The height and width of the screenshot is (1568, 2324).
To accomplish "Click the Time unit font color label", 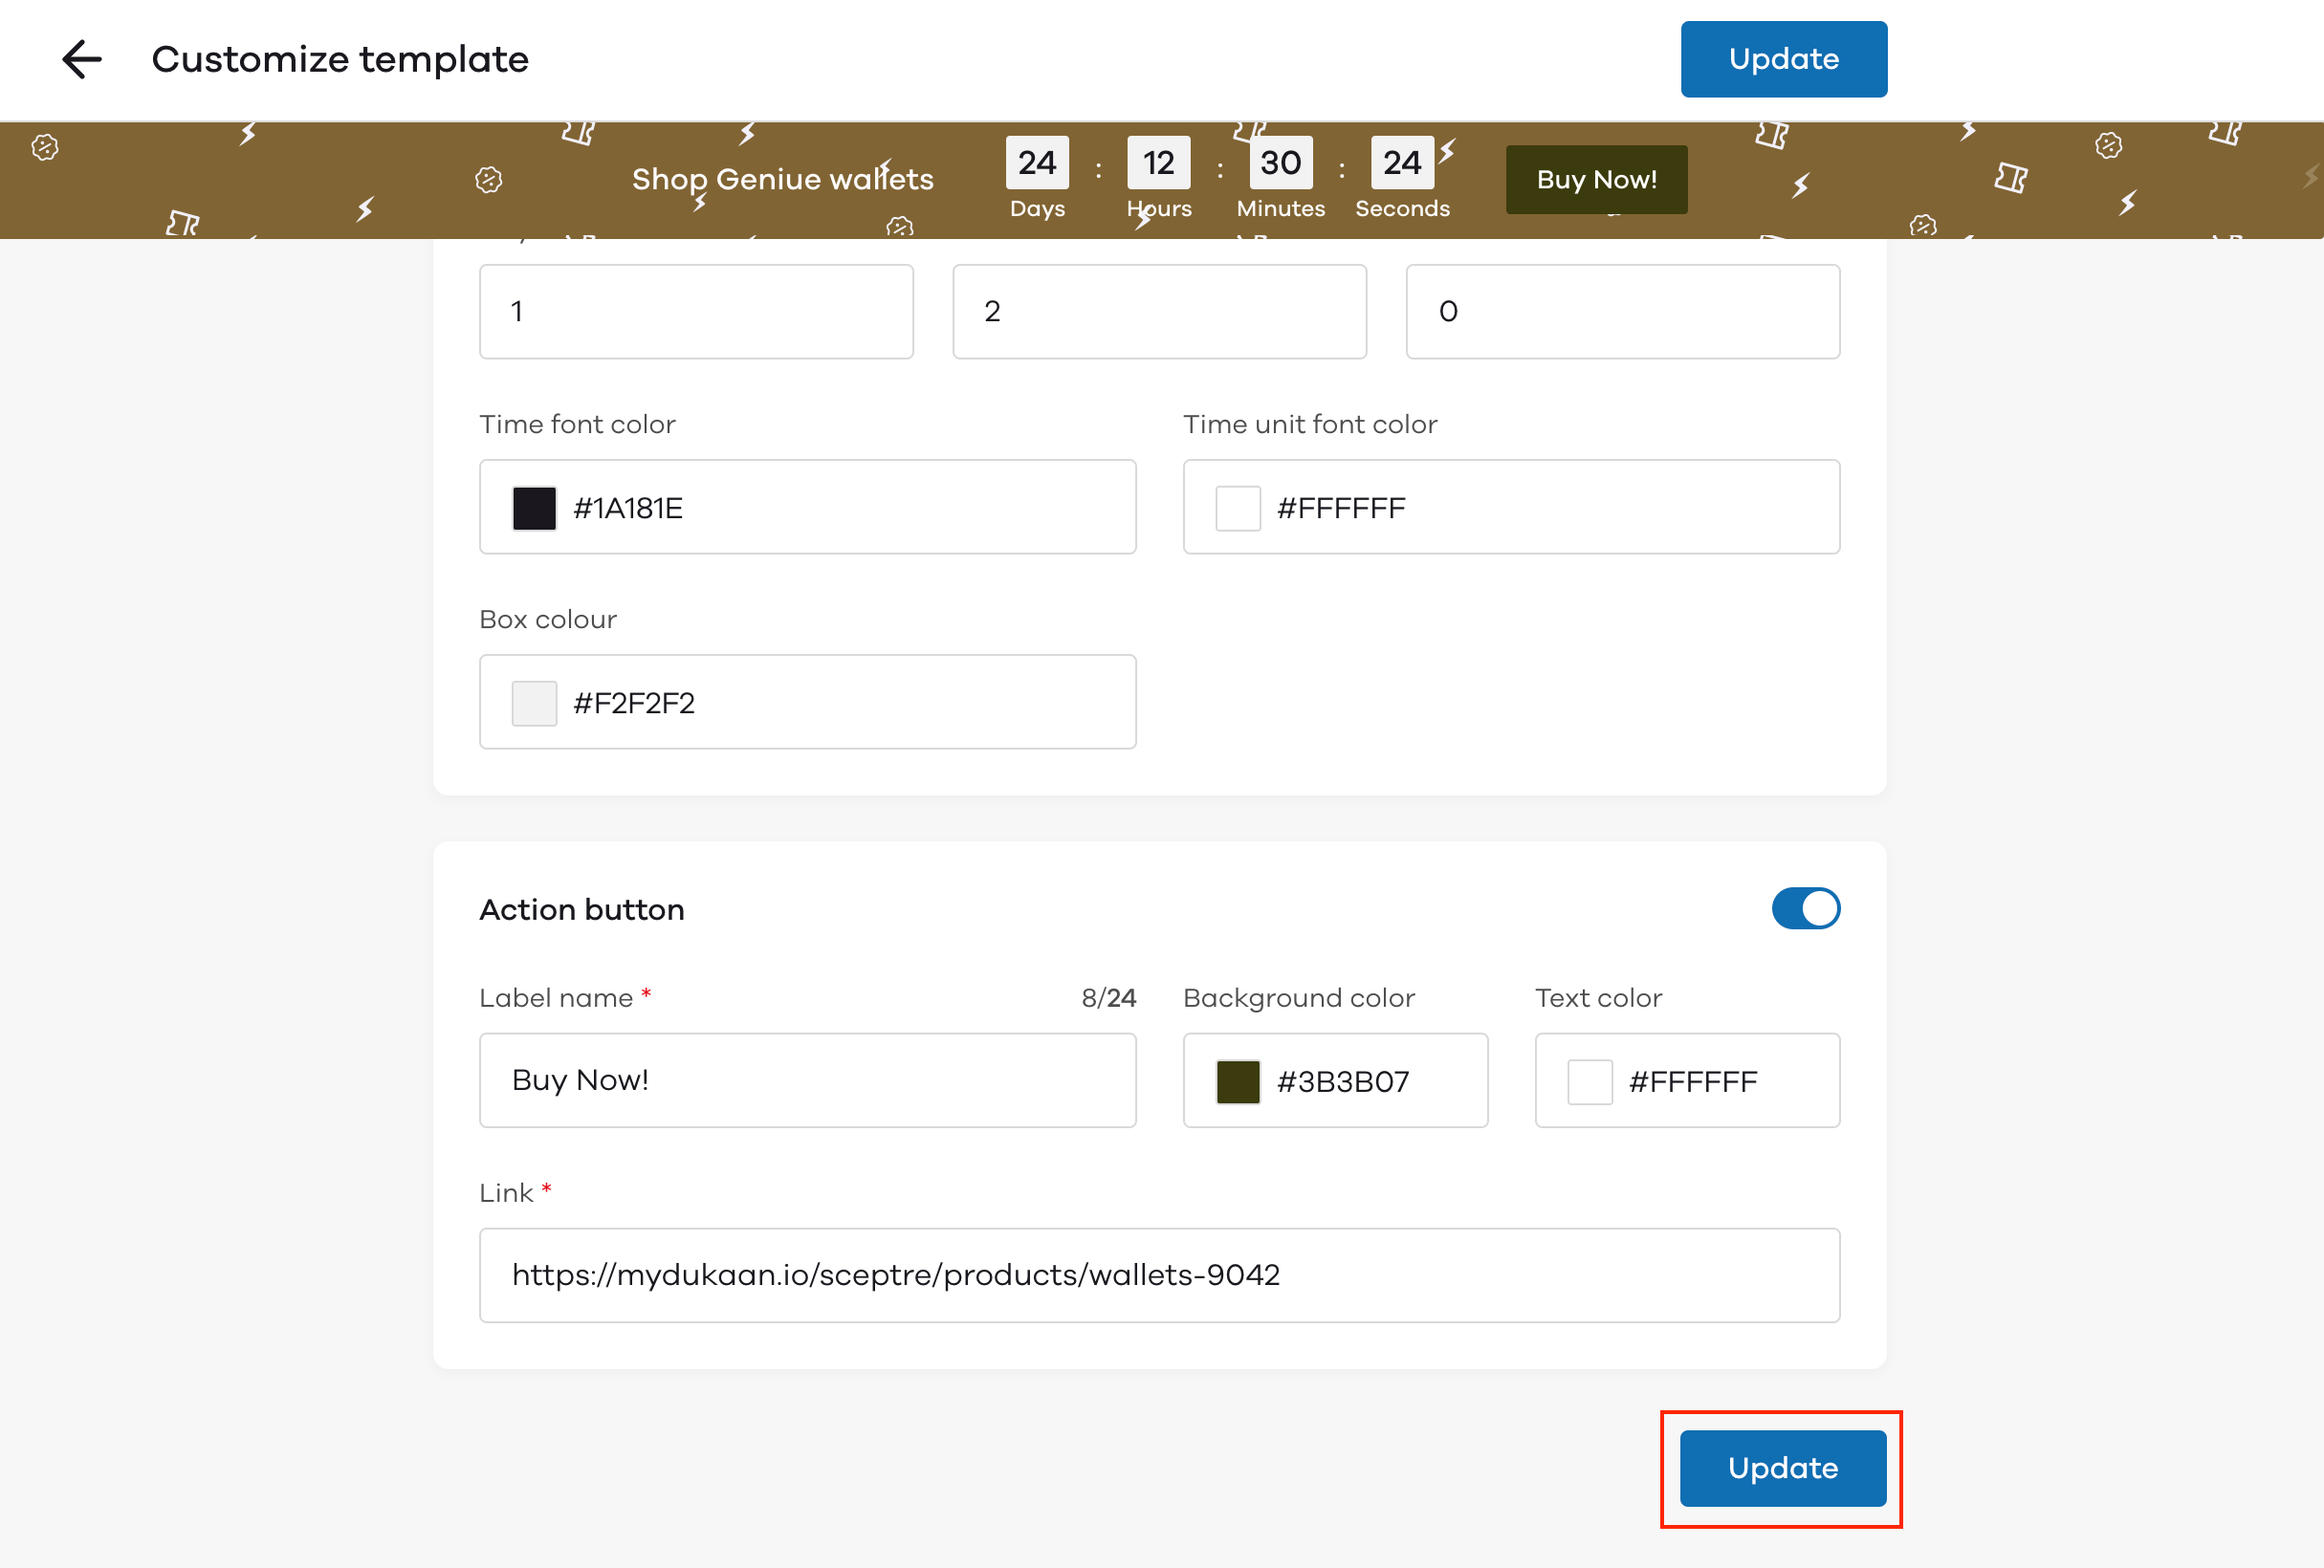I will tap(1310, 424).
